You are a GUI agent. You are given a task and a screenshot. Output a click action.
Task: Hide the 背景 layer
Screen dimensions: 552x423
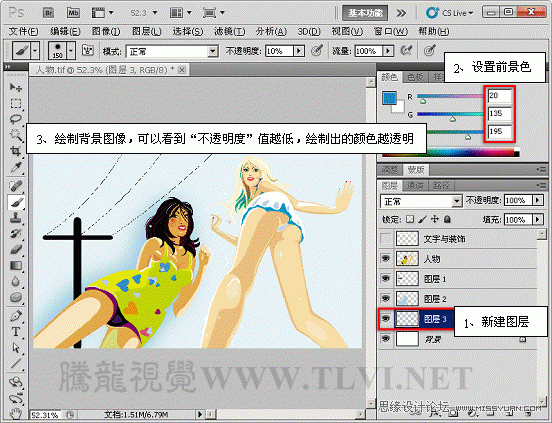pos(386,339)
